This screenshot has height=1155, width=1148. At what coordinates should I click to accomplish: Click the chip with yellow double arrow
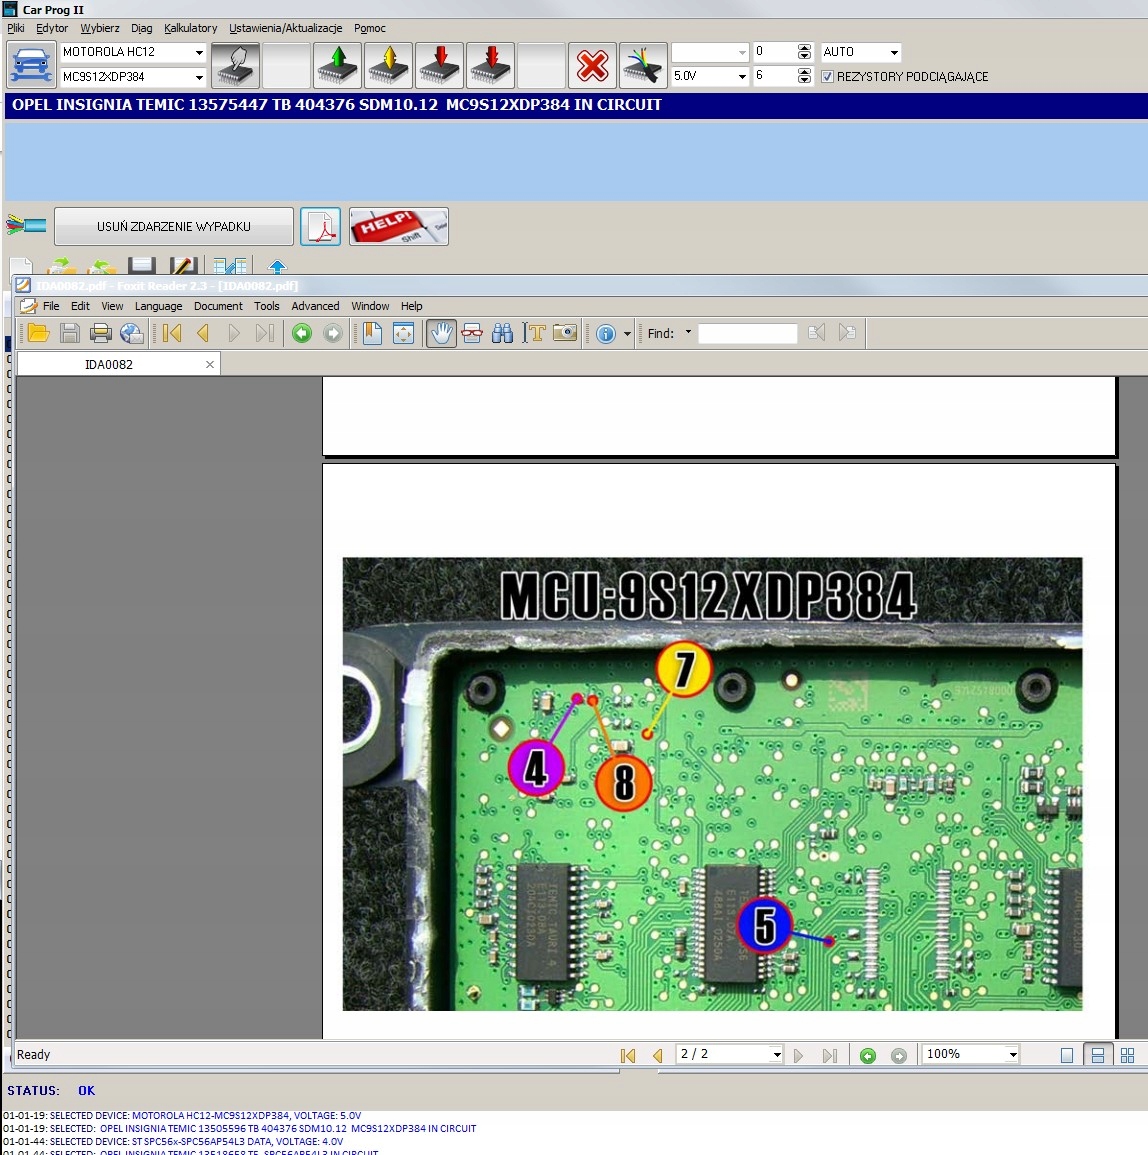point(388,65)
